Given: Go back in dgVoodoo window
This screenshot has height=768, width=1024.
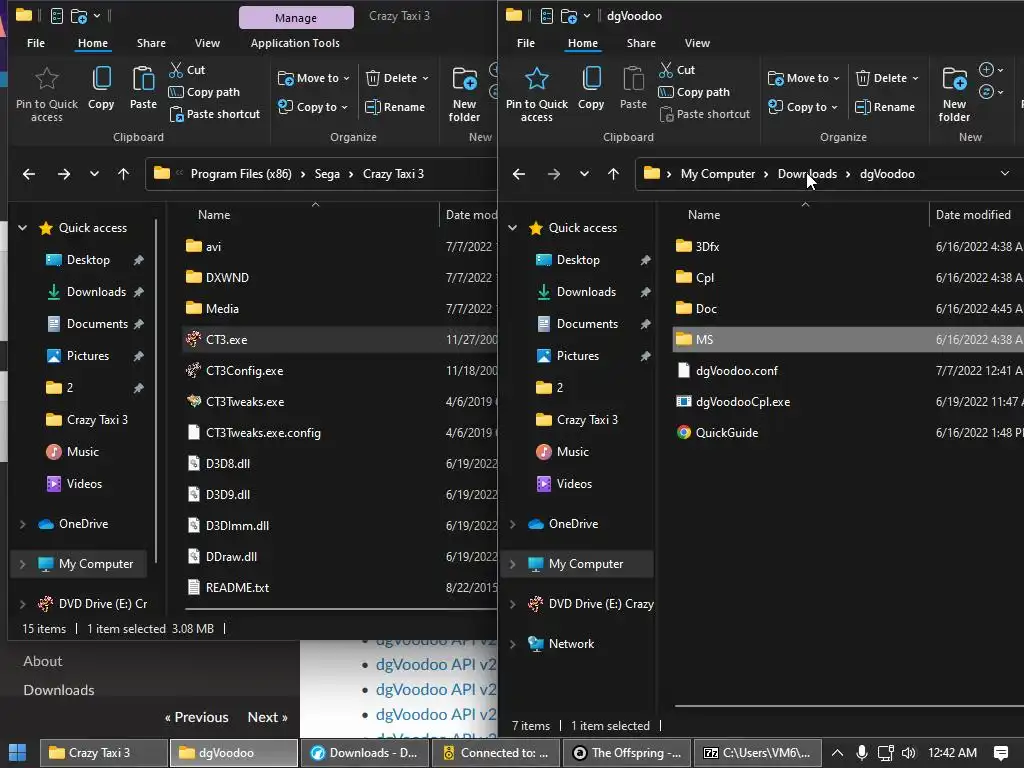Looking at the screenshot, I should (519, 174).
